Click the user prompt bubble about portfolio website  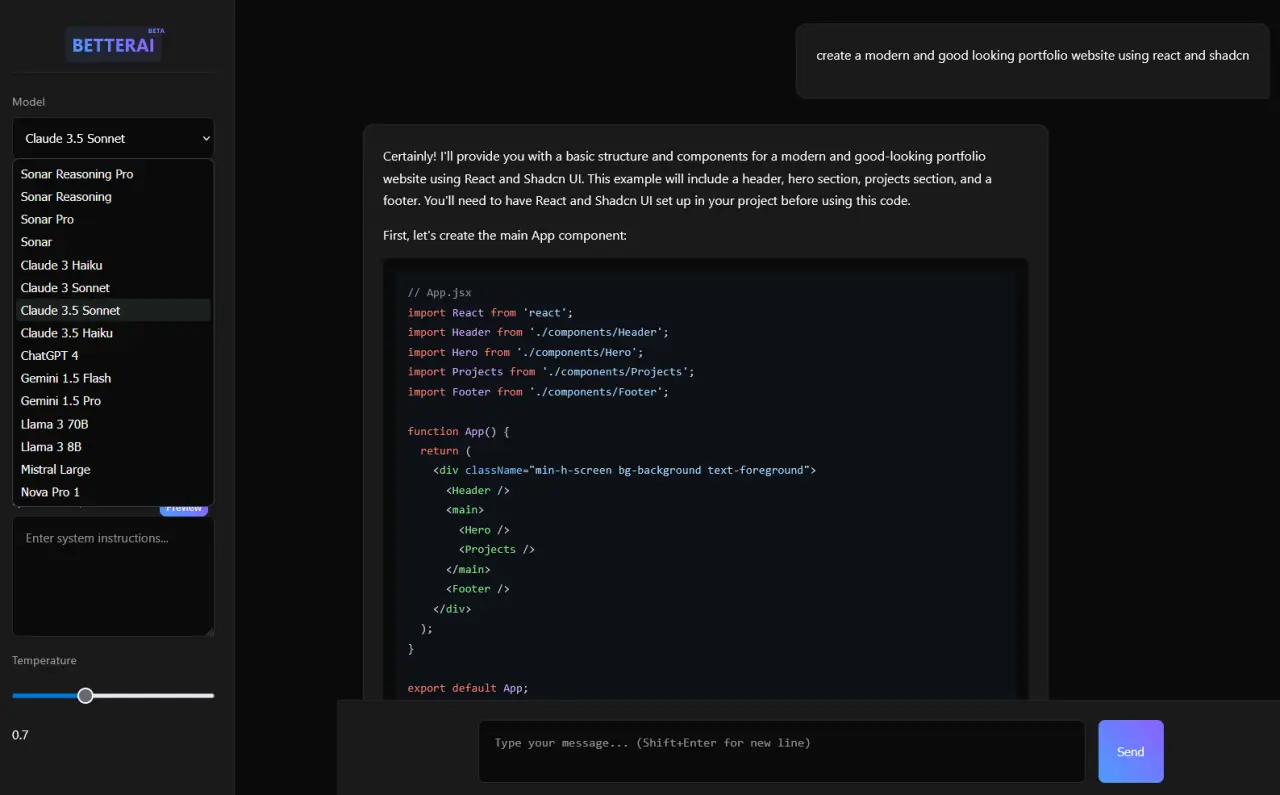click(1033, 61)
